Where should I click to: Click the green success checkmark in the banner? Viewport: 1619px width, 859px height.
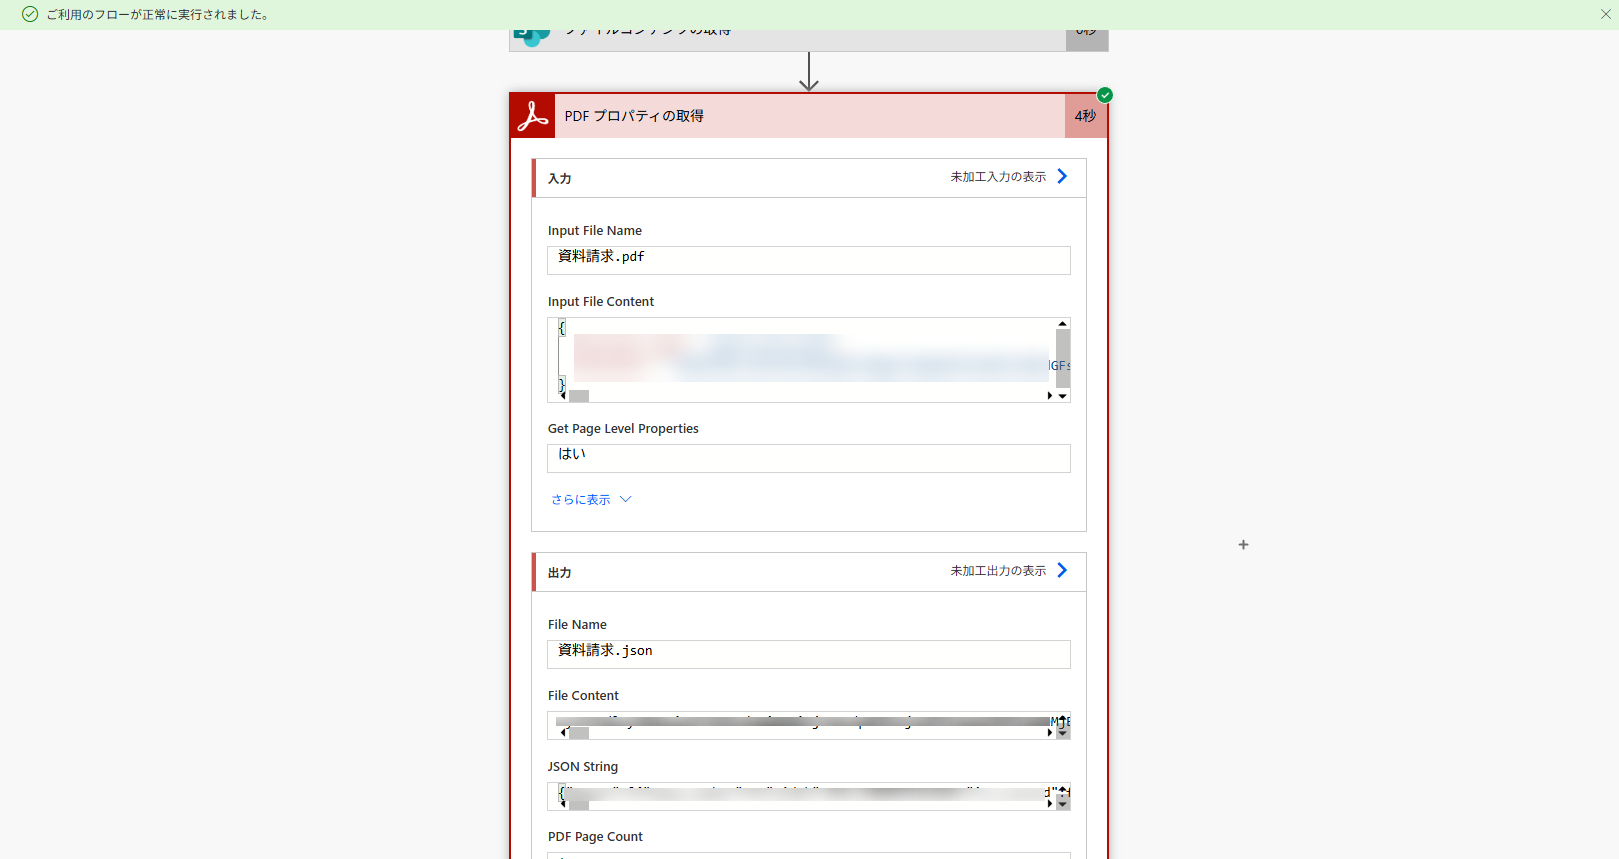30,14
